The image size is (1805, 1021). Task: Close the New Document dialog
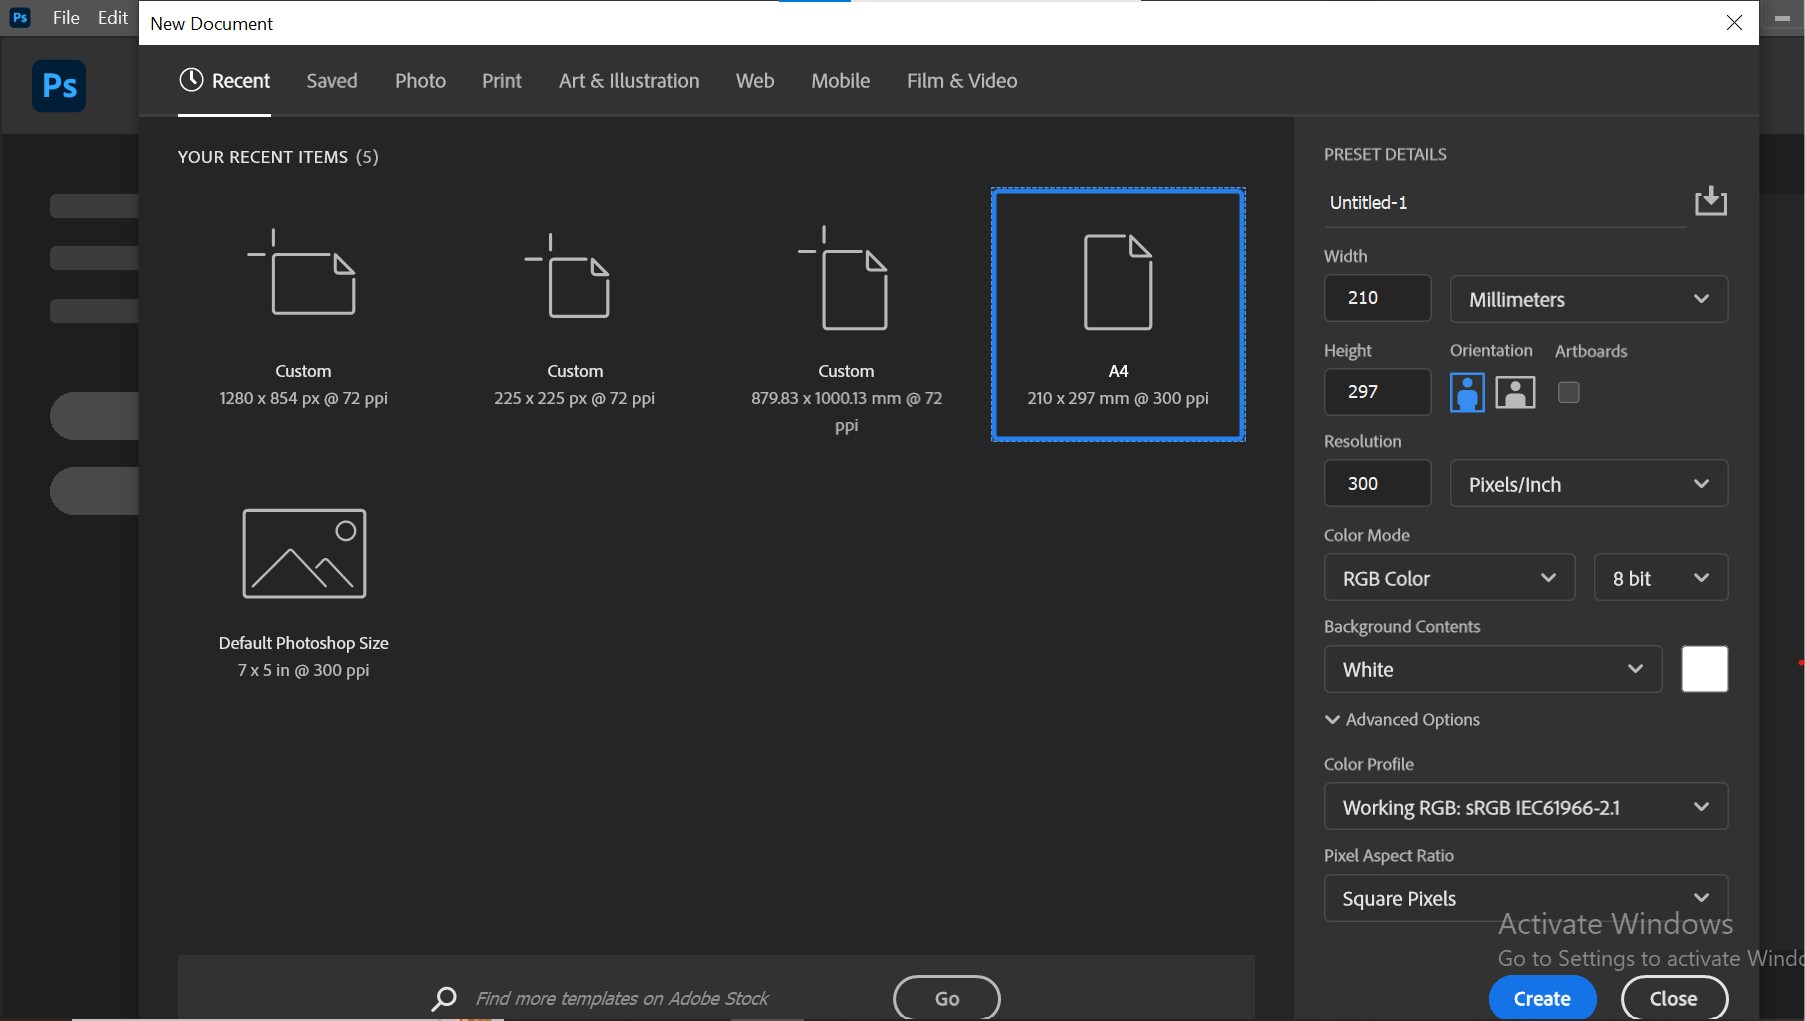(x=1734, y=23)
